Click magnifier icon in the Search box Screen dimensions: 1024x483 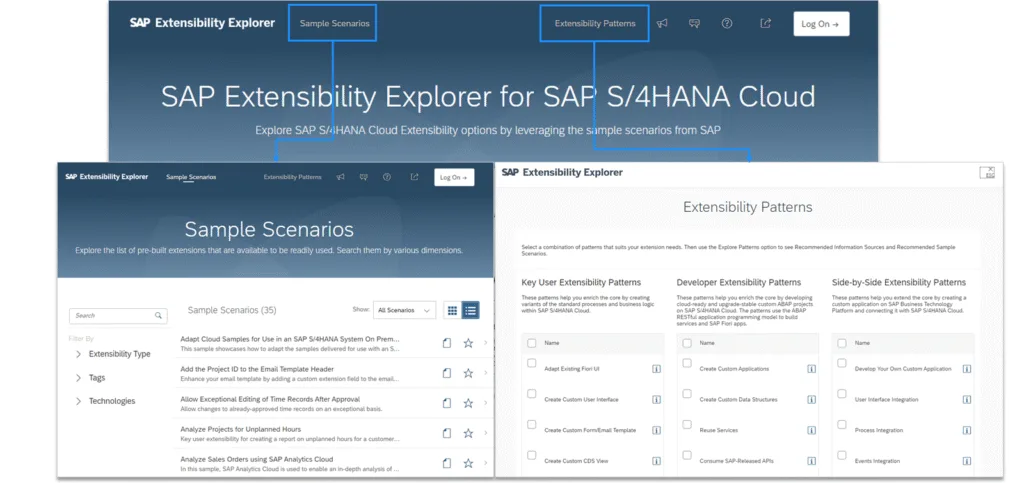tap(158, 316)
